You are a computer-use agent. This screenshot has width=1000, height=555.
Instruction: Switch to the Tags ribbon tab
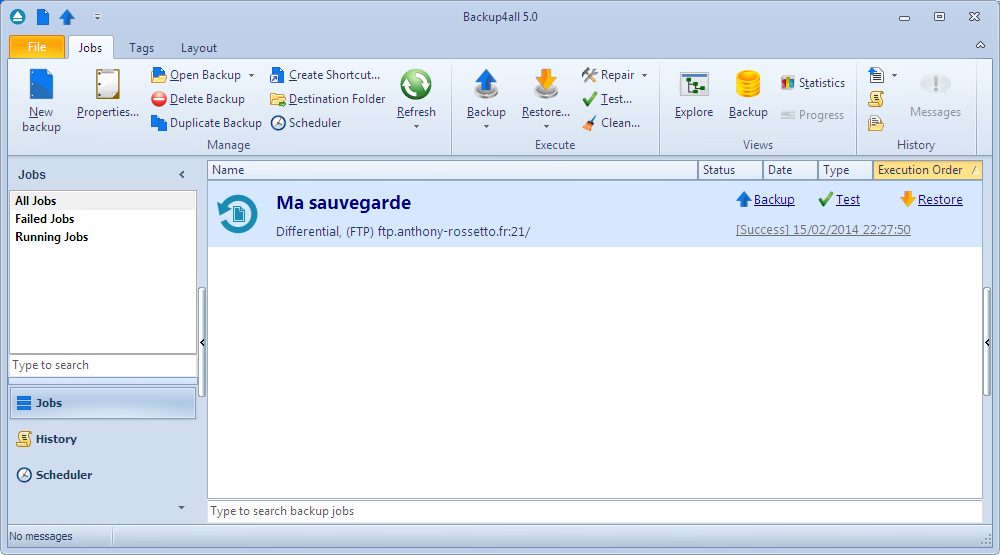142,48
